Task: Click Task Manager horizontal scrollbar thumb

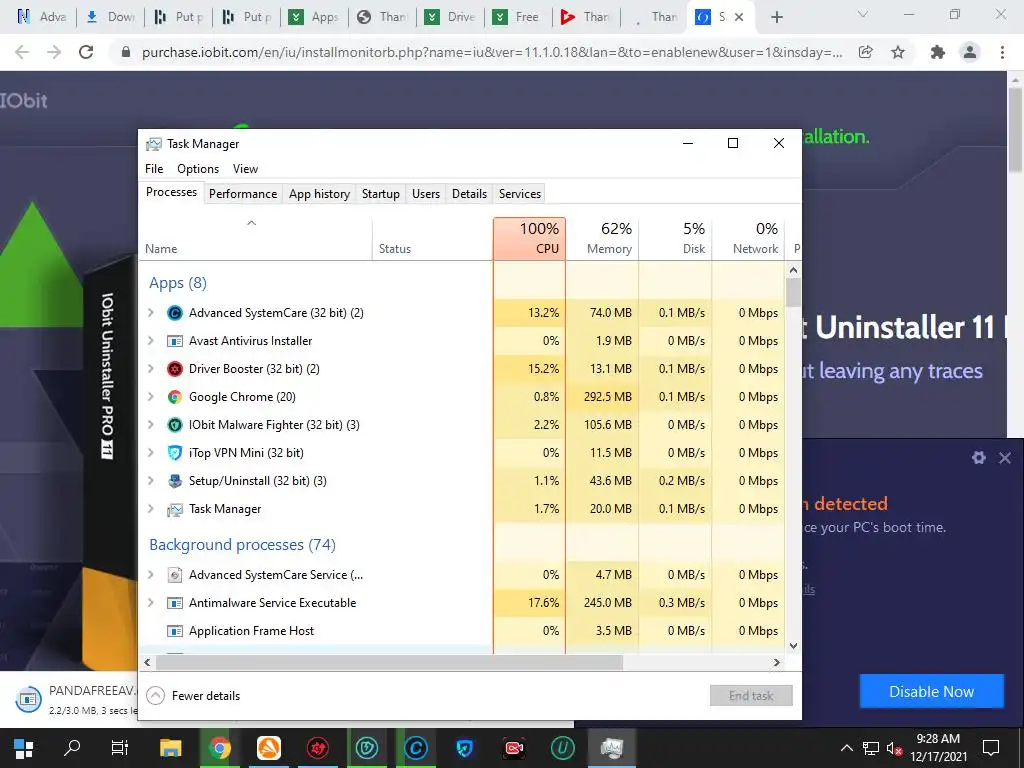Action: (389, 662)
